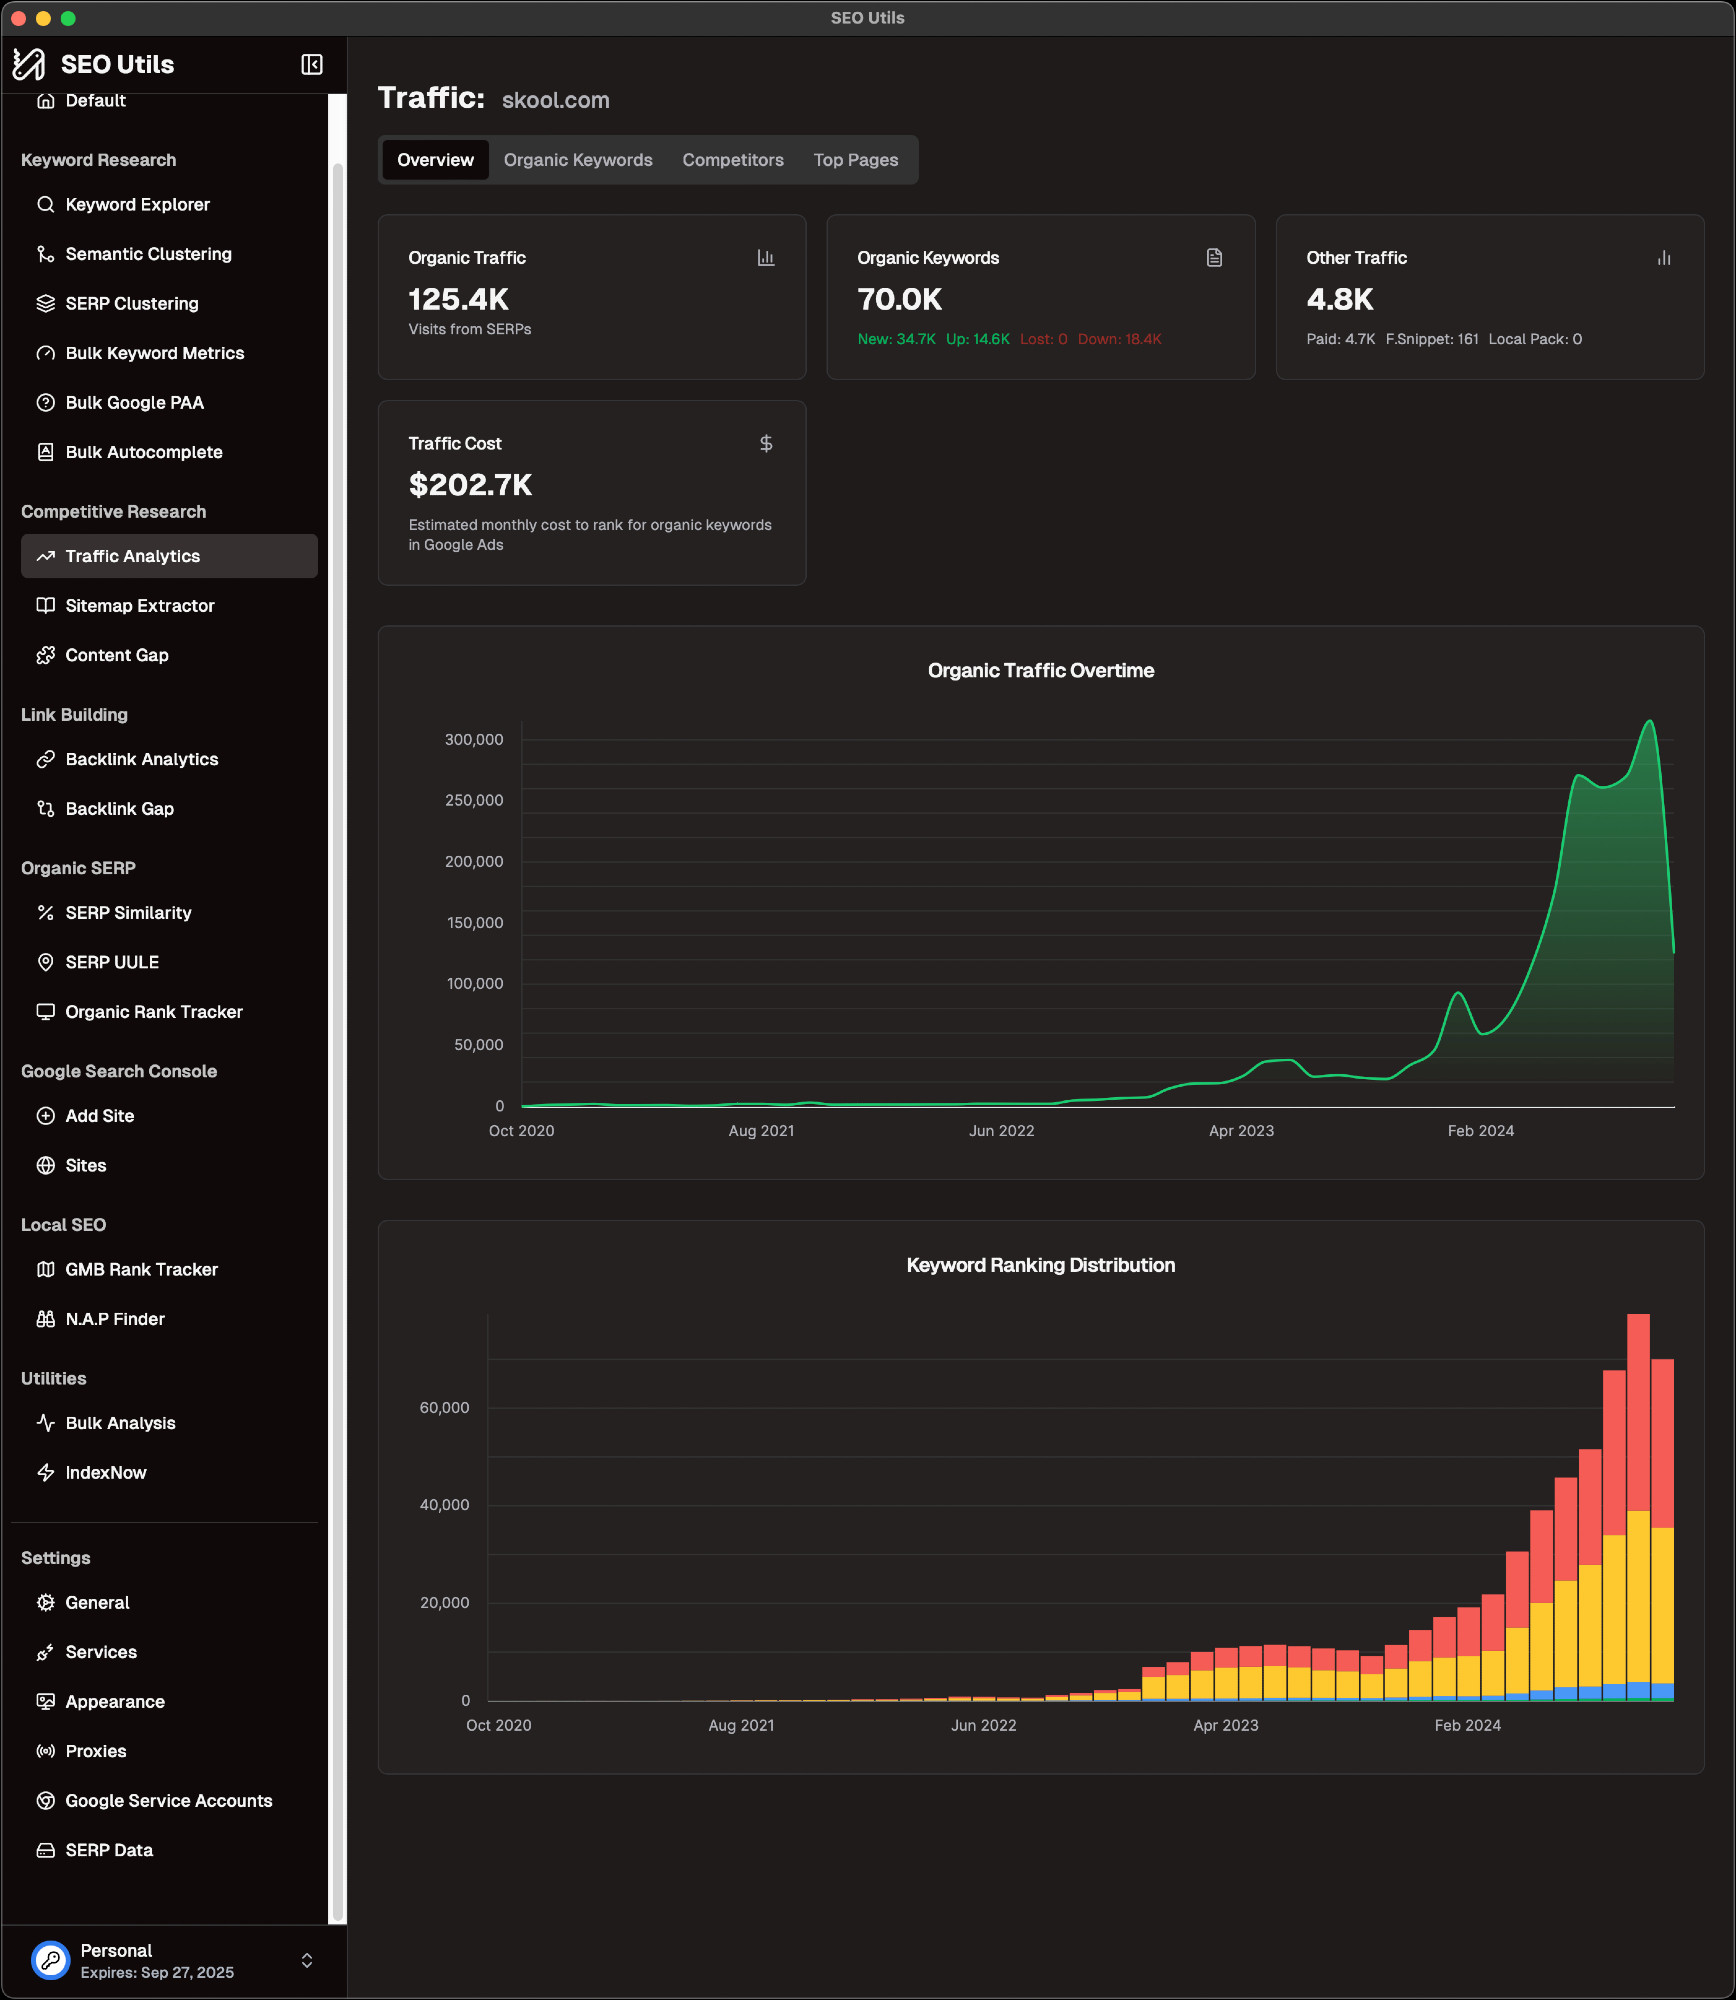The height and width of the screenshot is (2000, 1736).
Task: Switch to the Organic Keywords tab
Action: click(578, 160)
